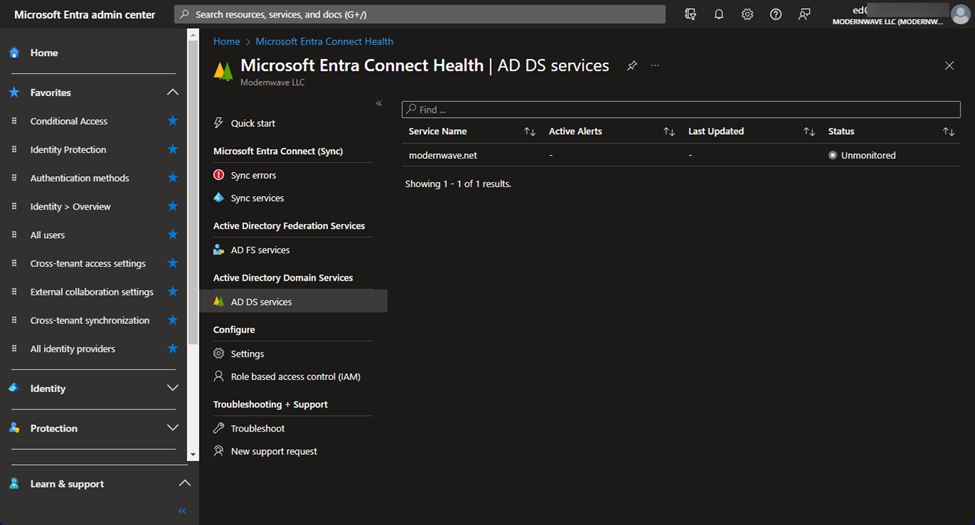The width and height of the screenshot is (975, 525).
Task: Pin the AD DS services blade
Action: (632, 65)
